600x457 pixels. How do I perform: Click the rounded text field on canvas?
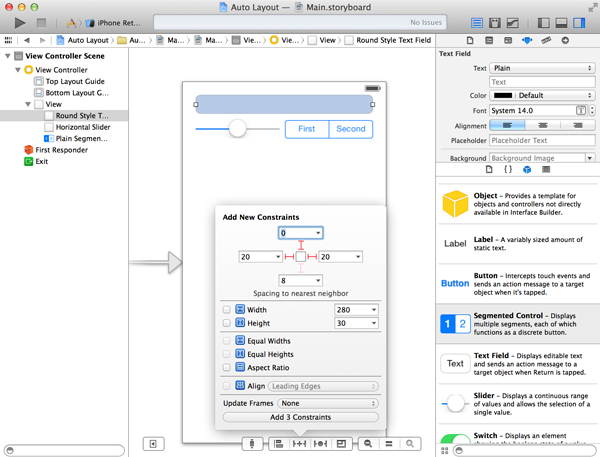click(284, 104)
